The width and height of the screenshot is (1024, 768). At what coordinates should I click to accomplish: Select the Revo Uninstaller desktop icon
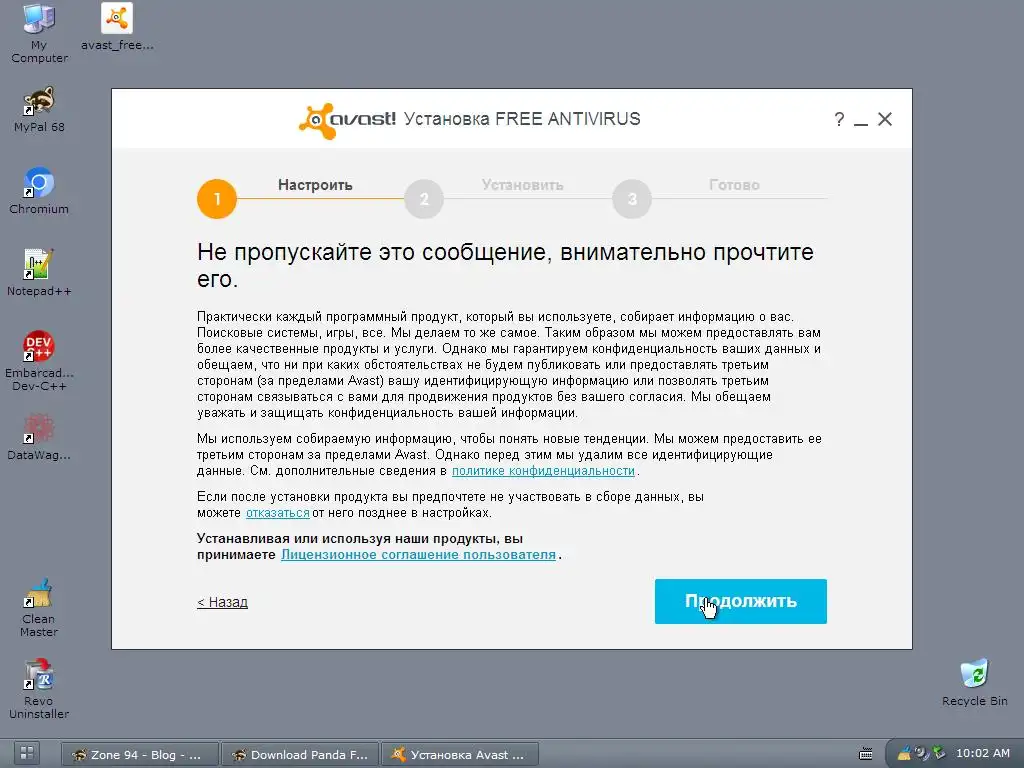(x=39, y=690)
